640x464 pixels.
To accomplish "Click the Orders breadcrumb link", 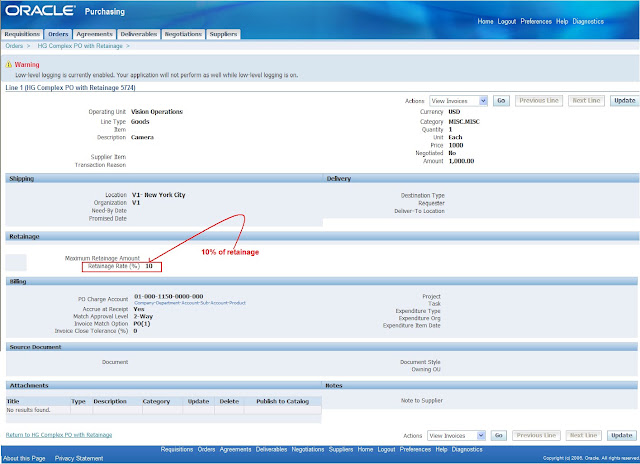I will (x=14, y=46).
